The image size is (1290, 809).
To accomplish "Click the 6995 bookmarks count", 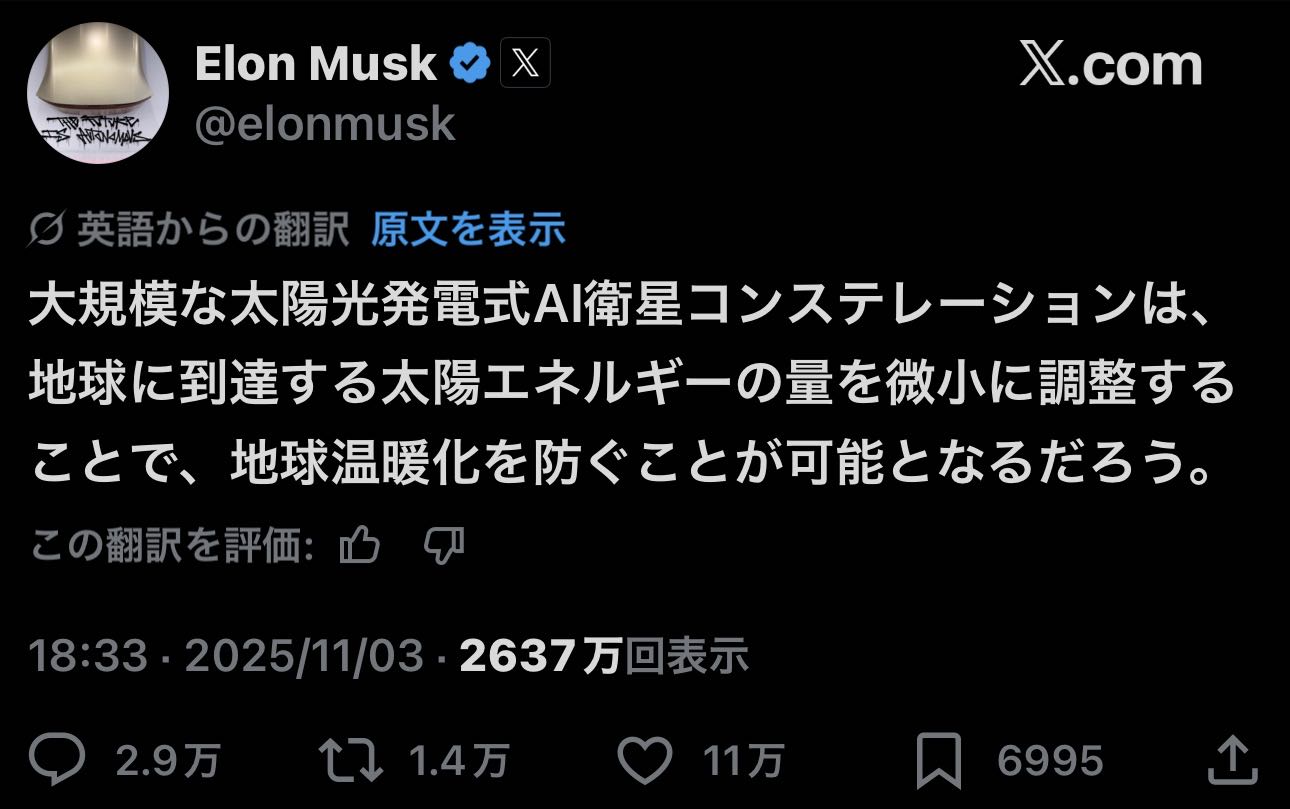I will 1050,762.
